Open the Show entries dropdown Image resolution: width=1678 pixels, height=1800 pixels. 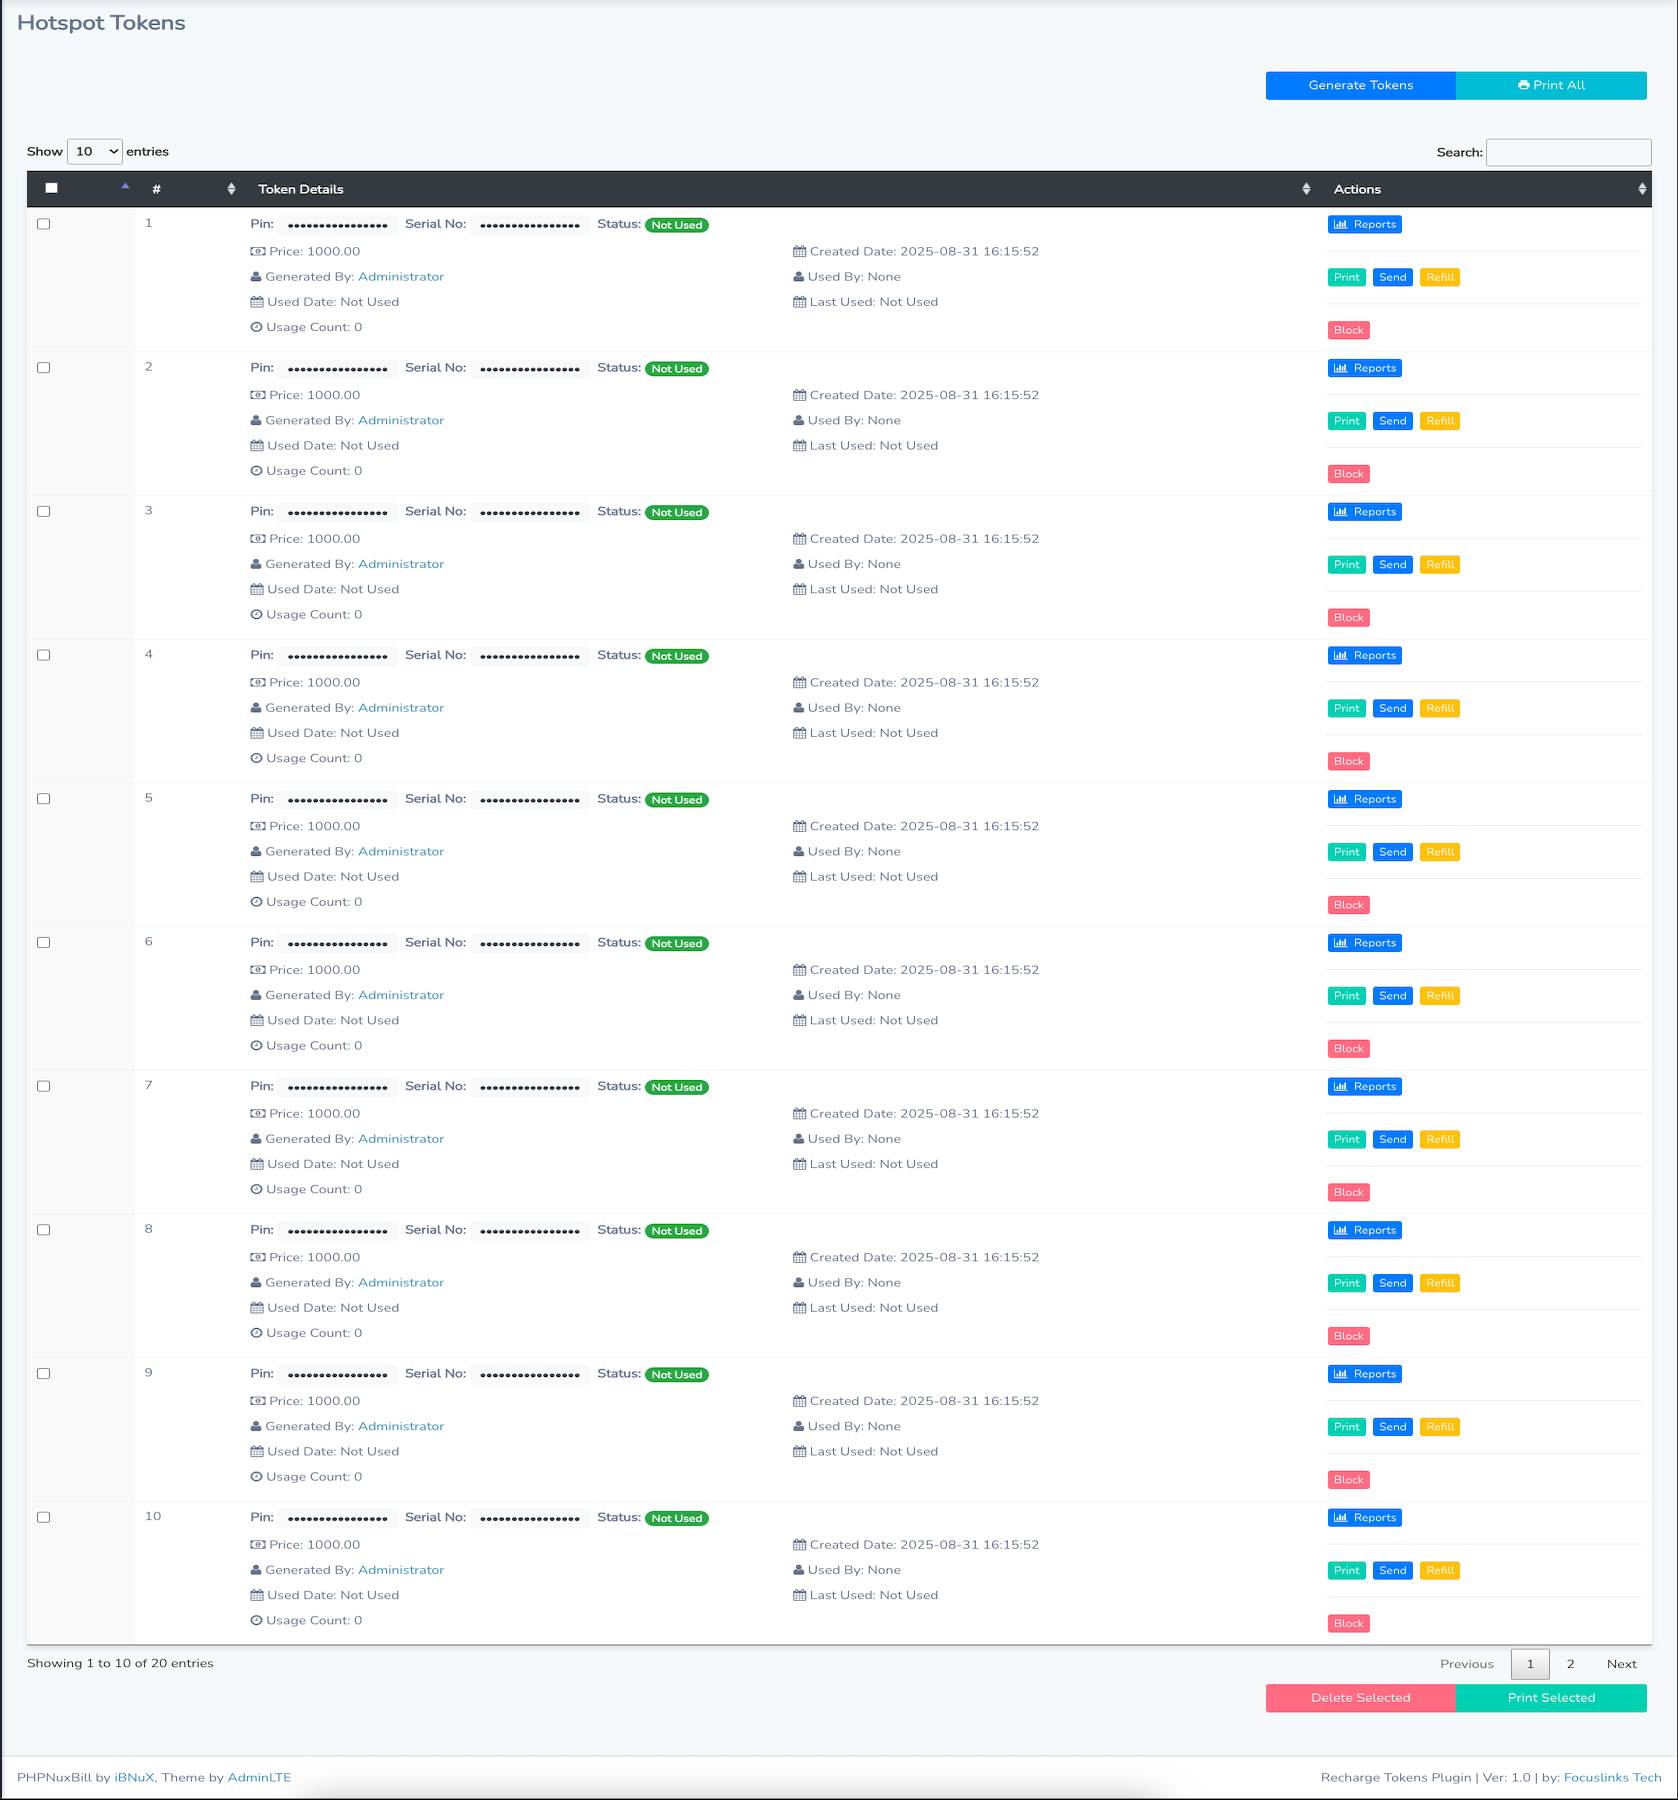(x=95, y=152)
